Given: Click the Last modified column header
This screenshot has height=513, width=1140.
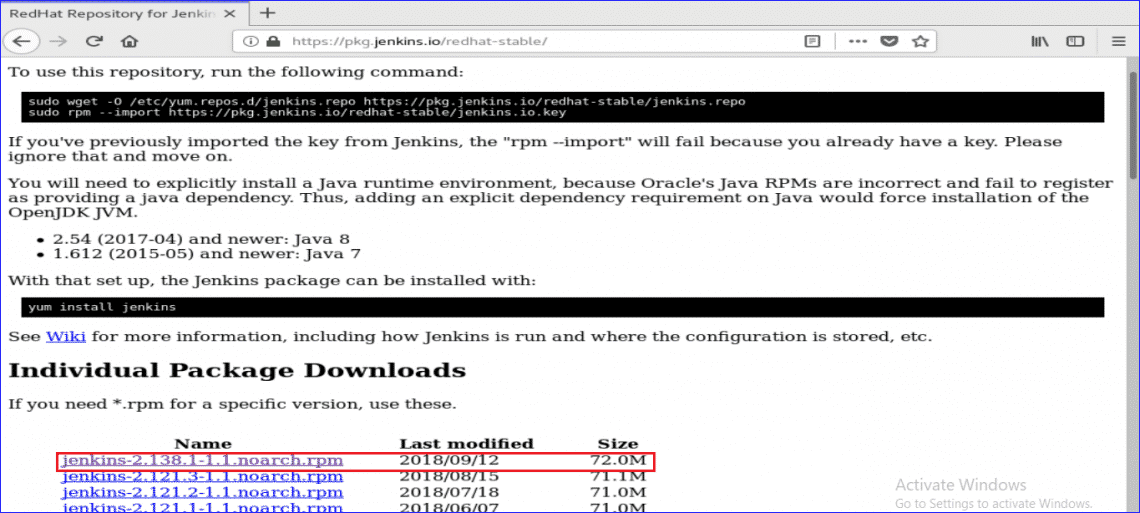Looking at the screenshot, I should (x=466, y=443).
